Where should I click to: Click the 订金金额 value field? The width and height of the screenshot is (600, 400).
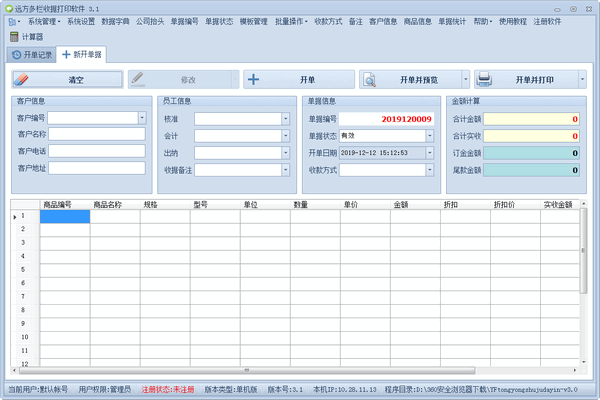[532, 153]
